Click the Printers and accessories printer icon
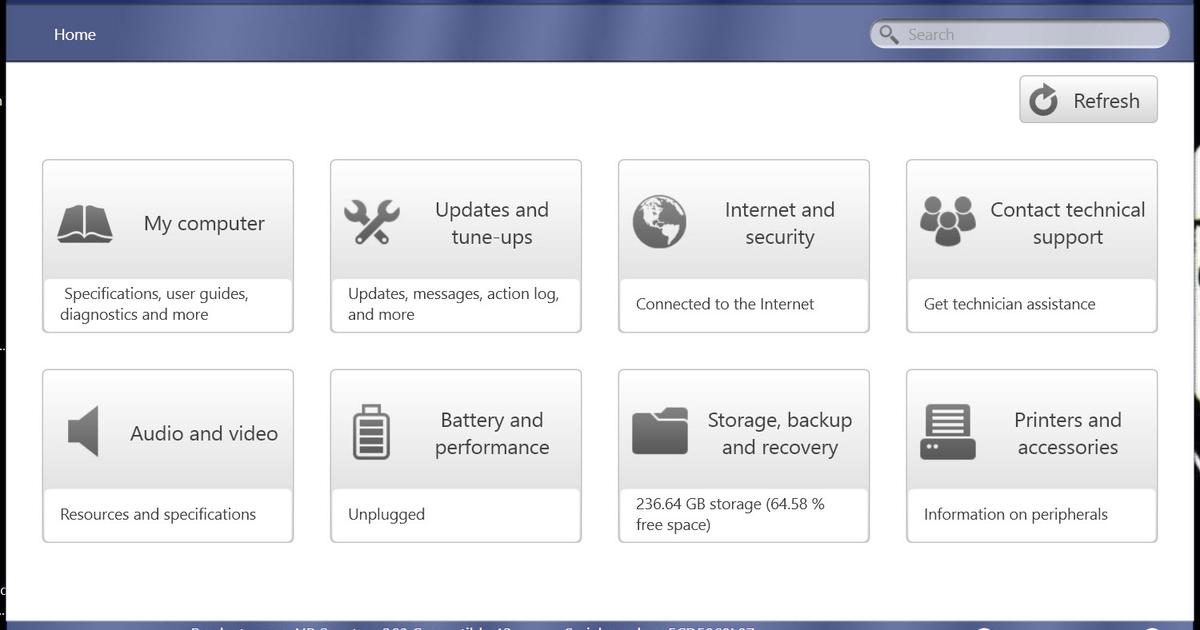The width and height of the screenshot is (1200, 630). click(x=947, y=433)
